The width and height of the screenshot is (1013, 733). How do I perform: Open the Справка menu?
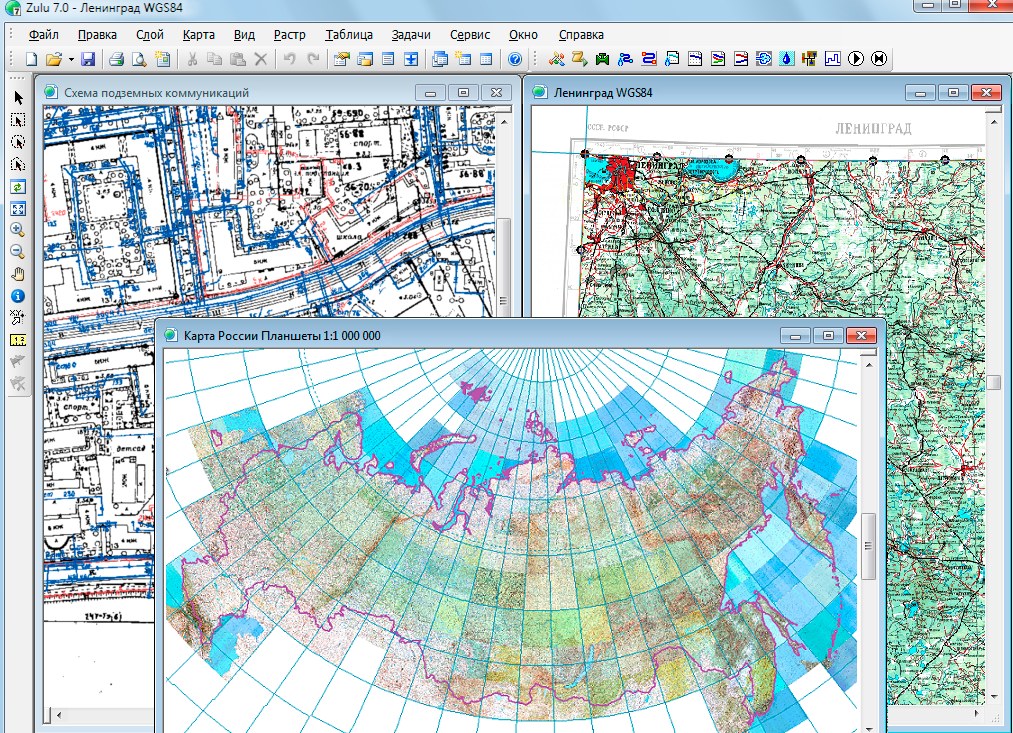point(581,35)
